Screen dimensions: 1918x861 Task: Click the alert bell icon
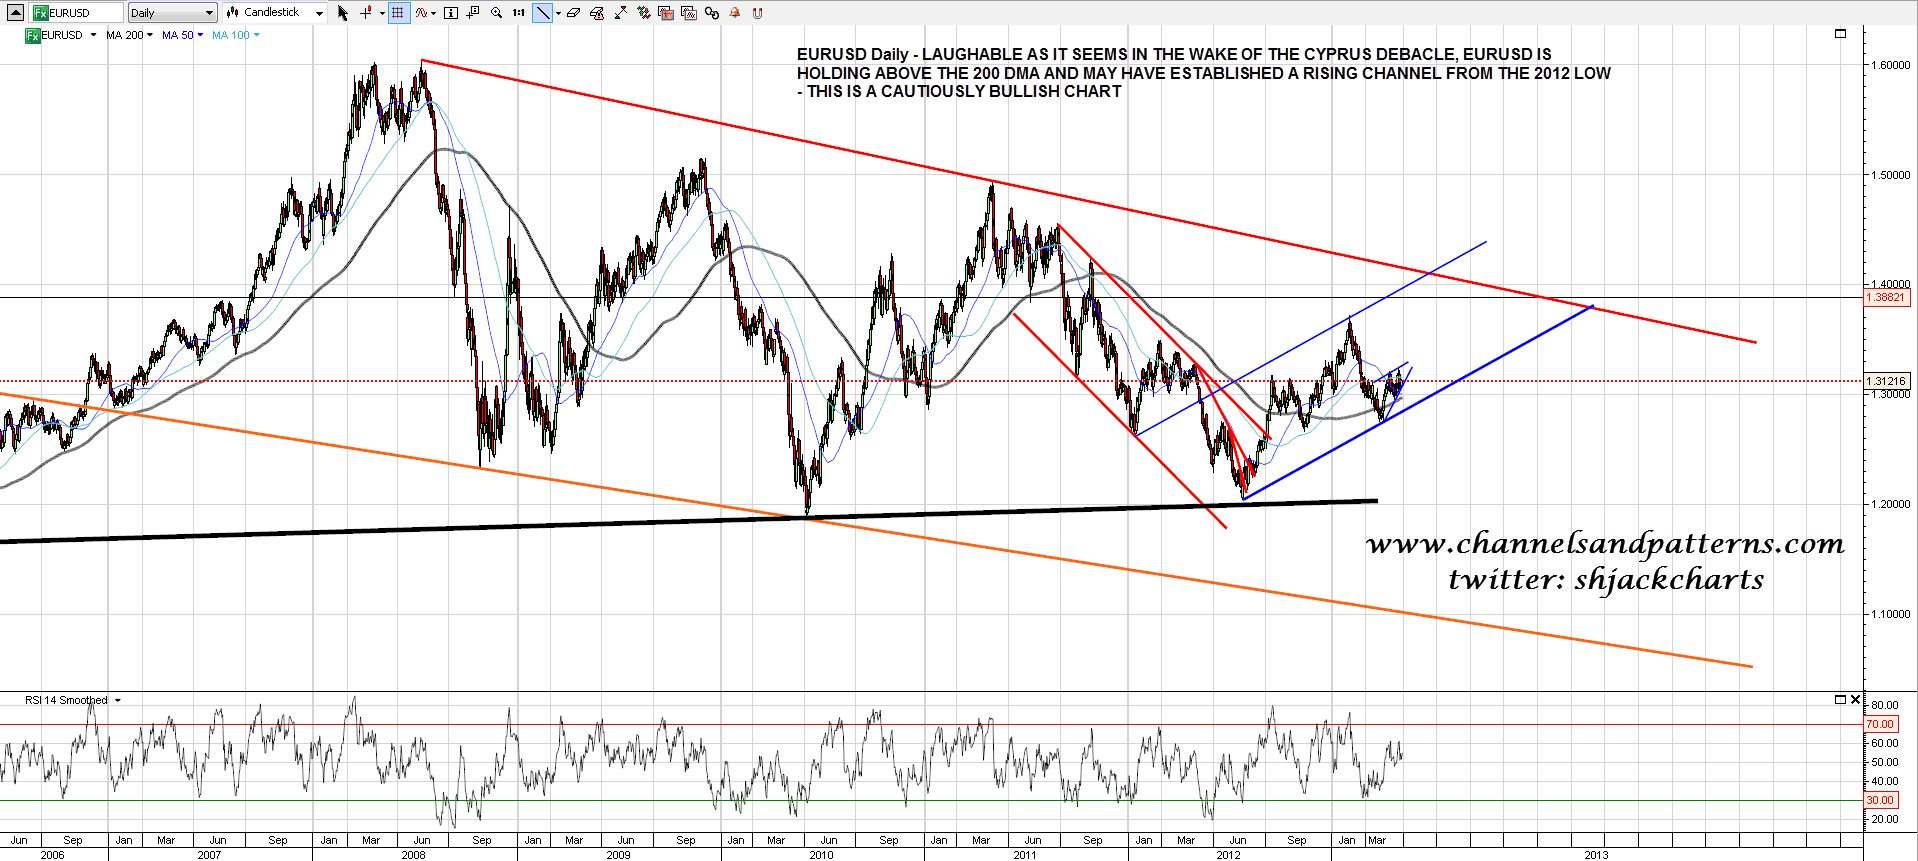735,13
